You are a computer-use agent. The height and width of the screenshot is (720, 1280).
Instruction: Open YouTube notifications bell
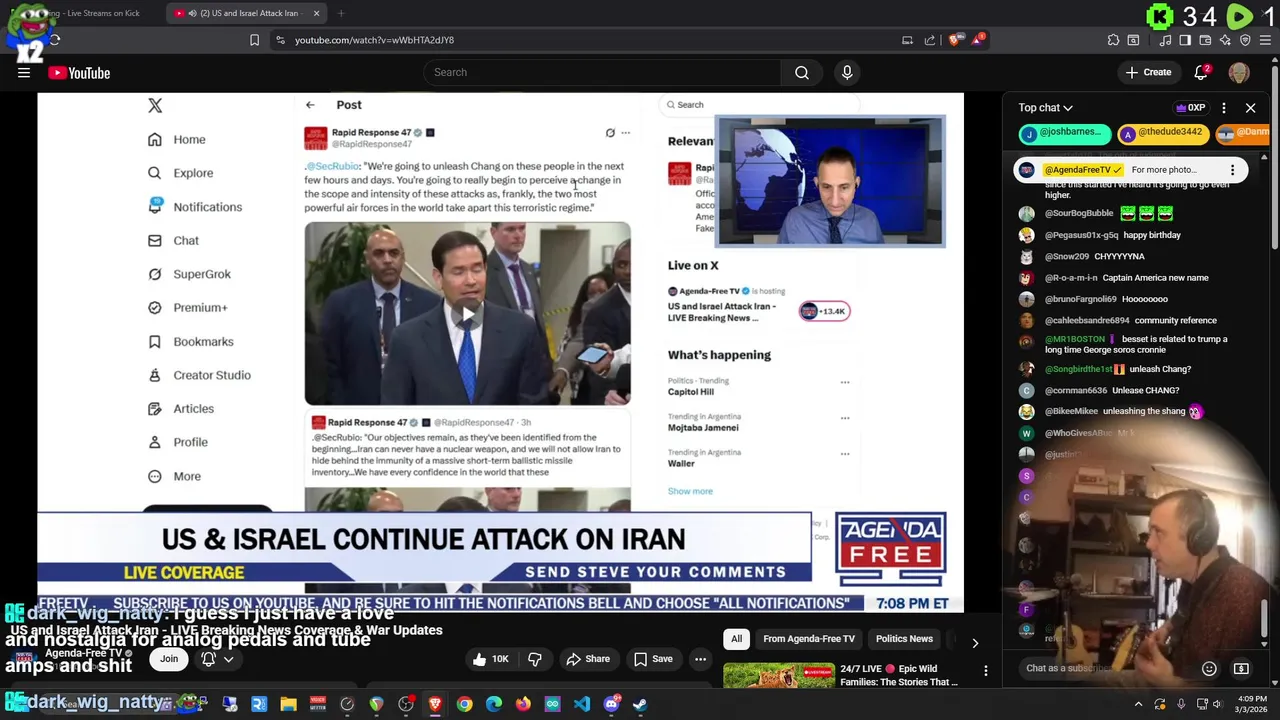pos(1202,72)
